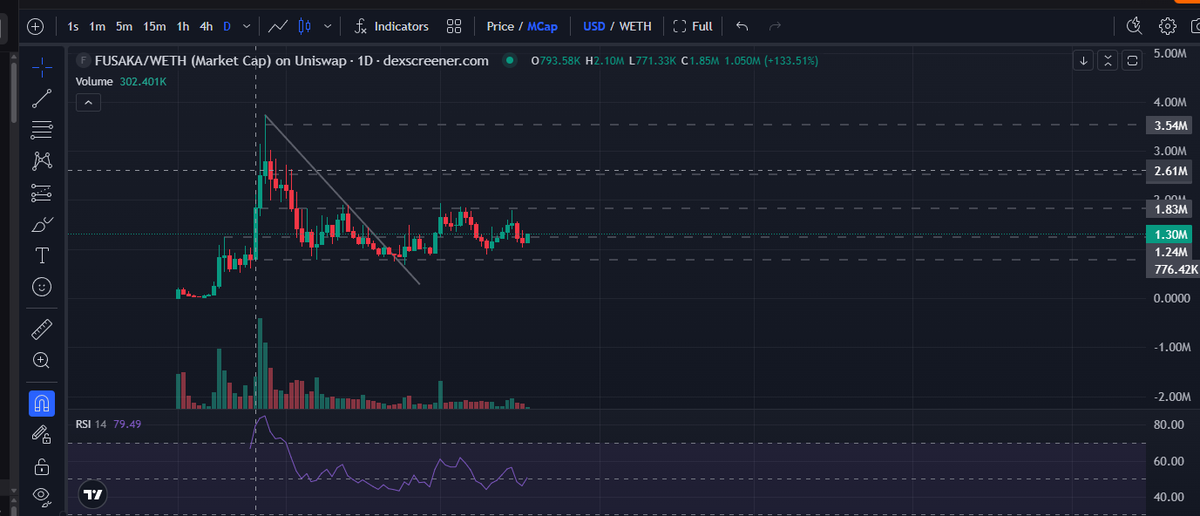Switch to line chart style
Screen dimensions: 1200x516
click(280, 26)
